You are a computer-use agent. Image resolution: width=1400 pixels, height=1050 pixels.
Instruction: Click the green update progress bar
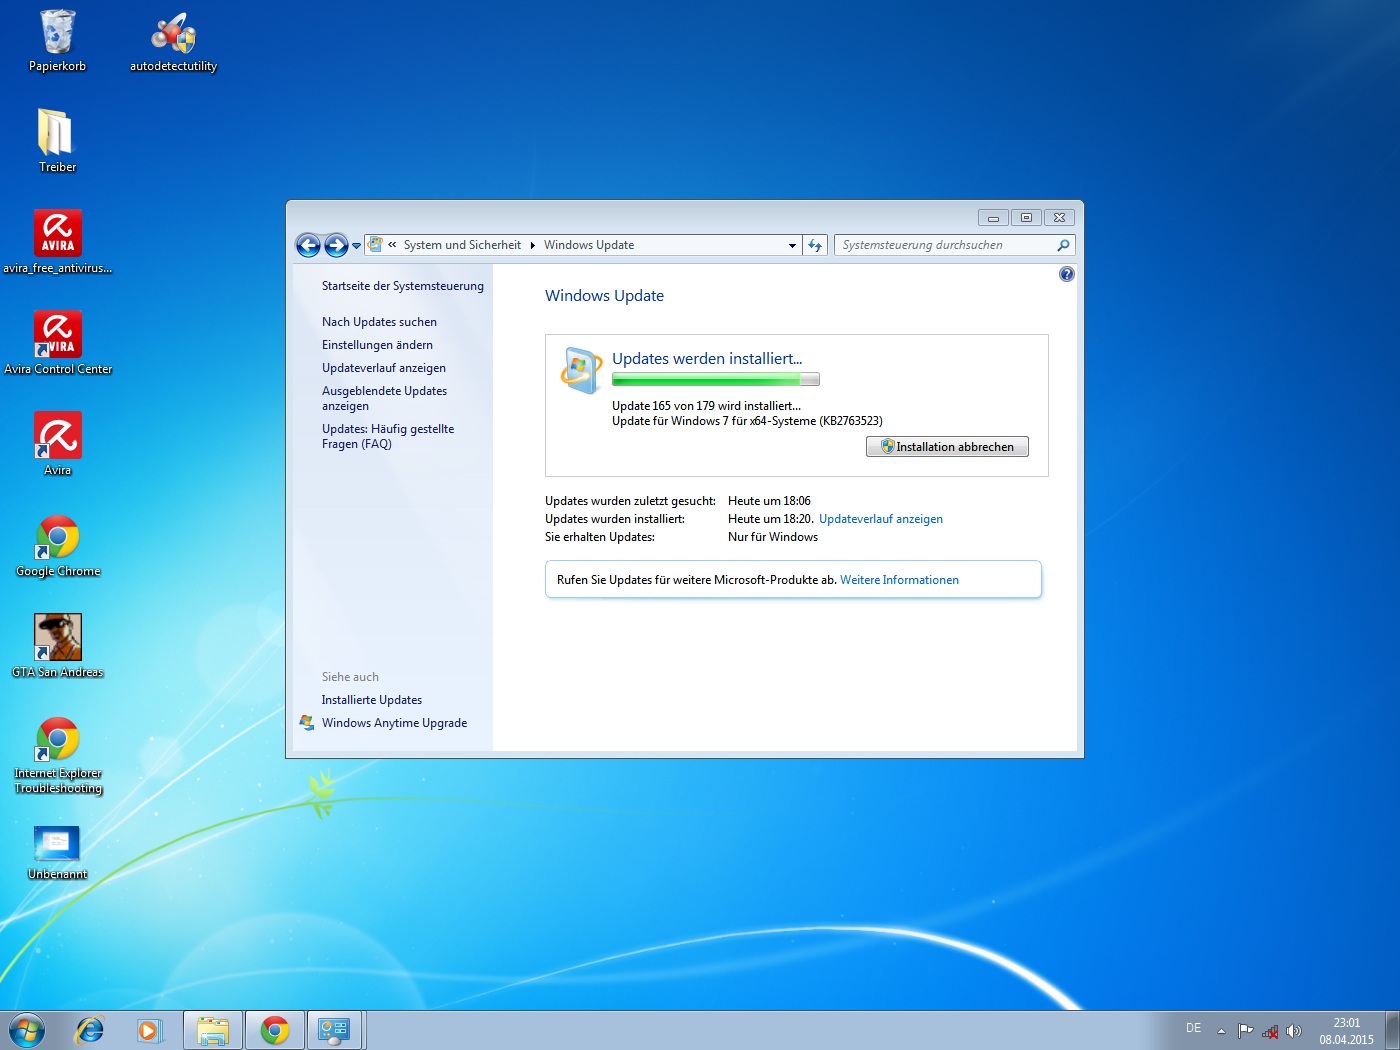716,380
